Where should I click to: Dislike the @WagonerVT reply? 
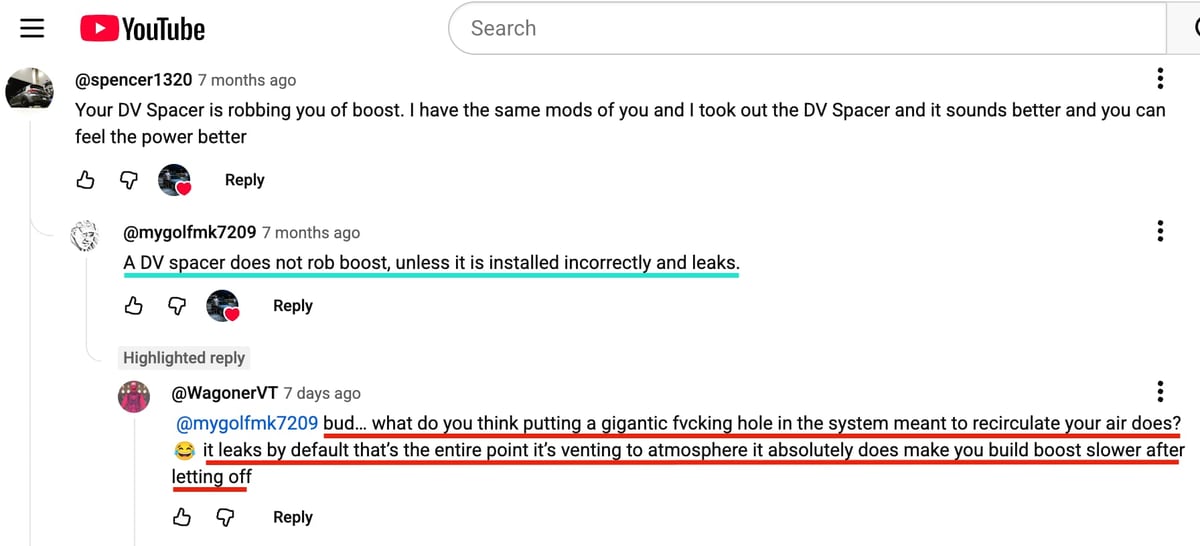(x=225, y=517)
